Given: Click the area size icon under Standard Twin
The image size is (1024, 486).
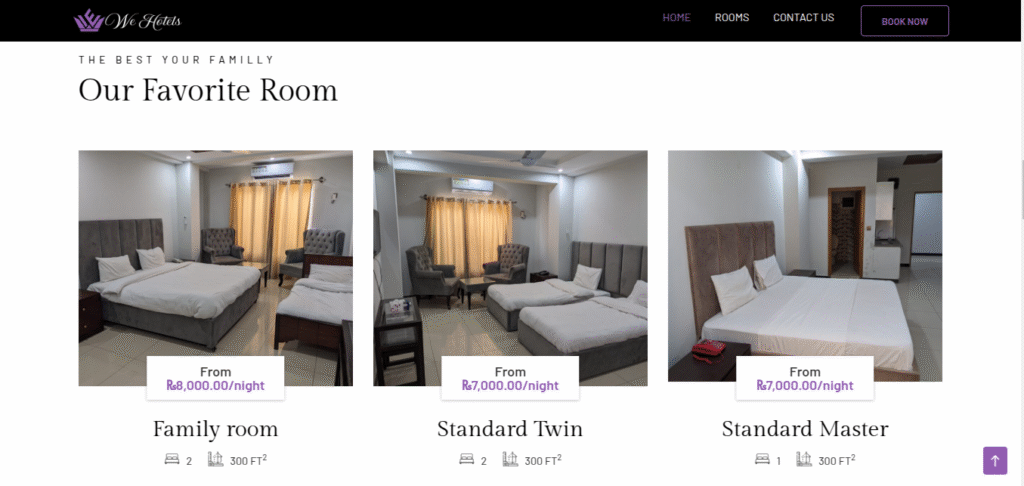Looking at the screenshot, I should [x=510, y=459].
